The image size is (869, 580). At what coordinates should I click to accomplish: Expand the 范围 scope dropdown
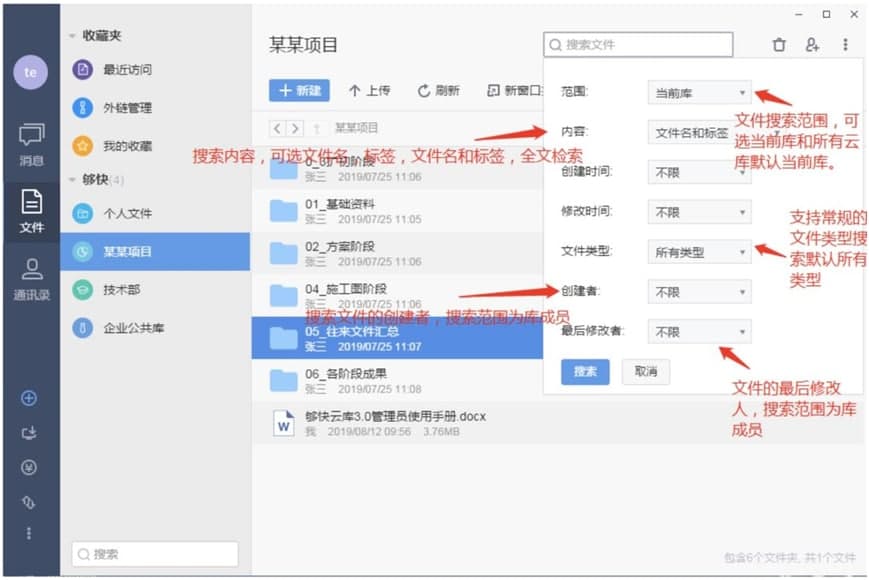(x=698, y=92)
